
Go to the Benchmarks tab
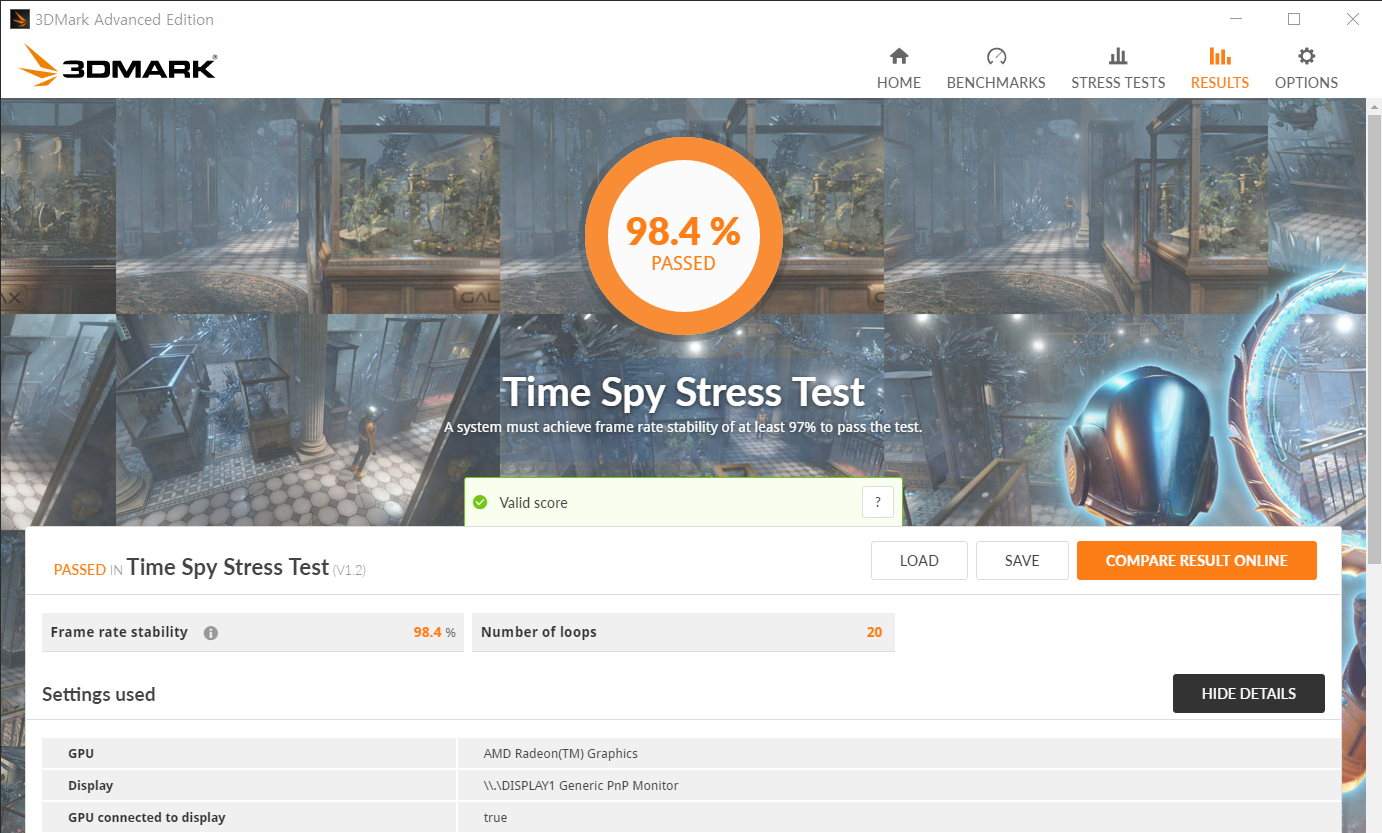click(996, 69)
